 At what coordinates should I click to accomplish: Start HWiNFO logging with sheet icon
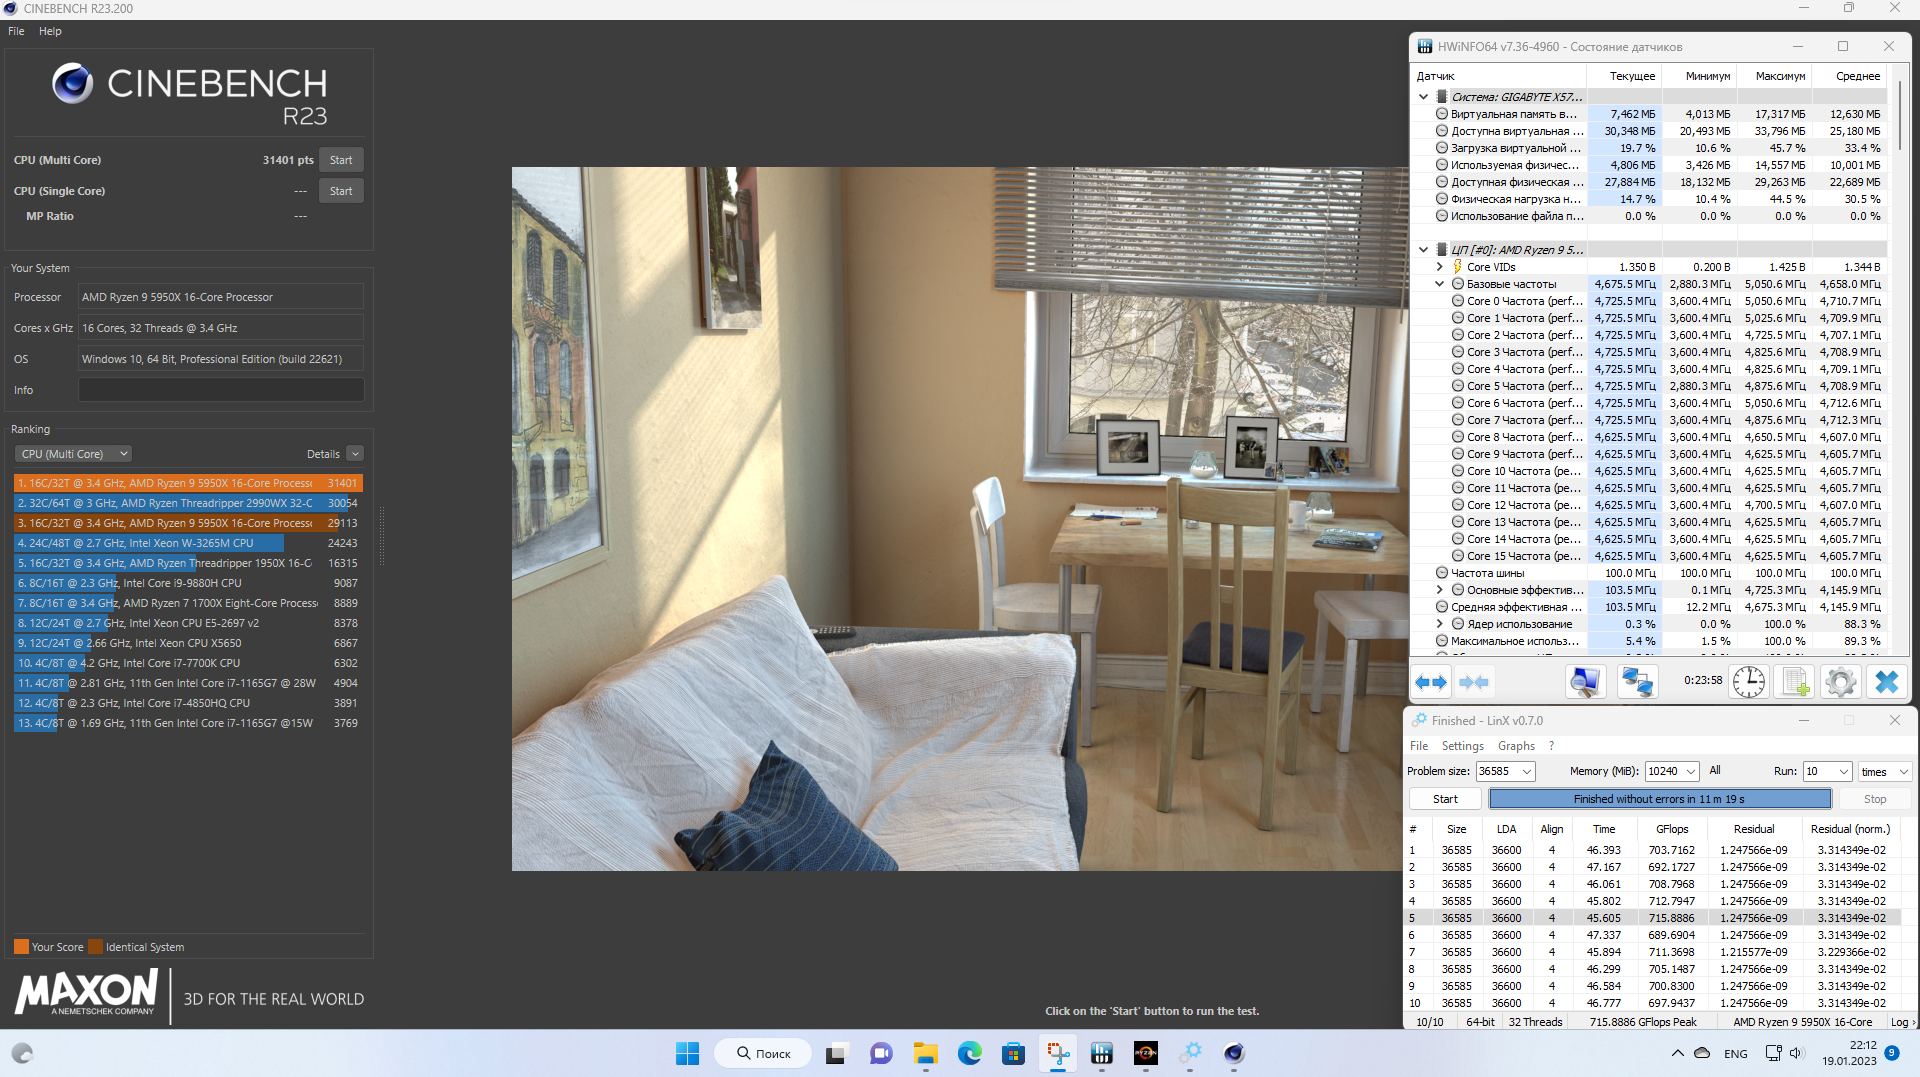click(x=1794, y=682)
